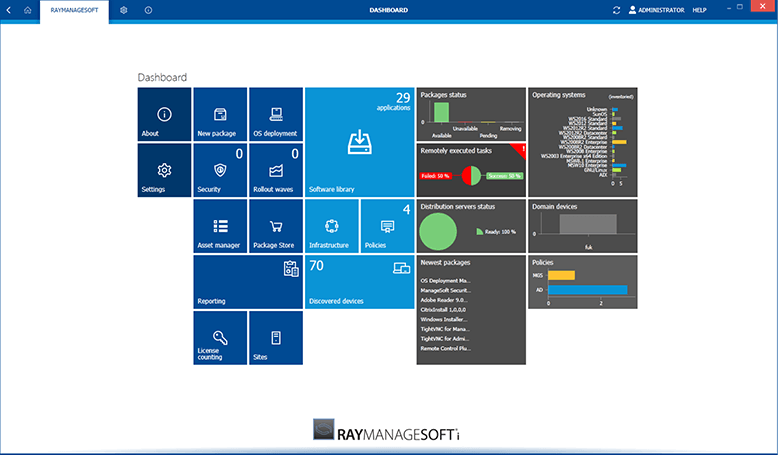Open the Operating systems chart widget

click(x=583, y=142)
